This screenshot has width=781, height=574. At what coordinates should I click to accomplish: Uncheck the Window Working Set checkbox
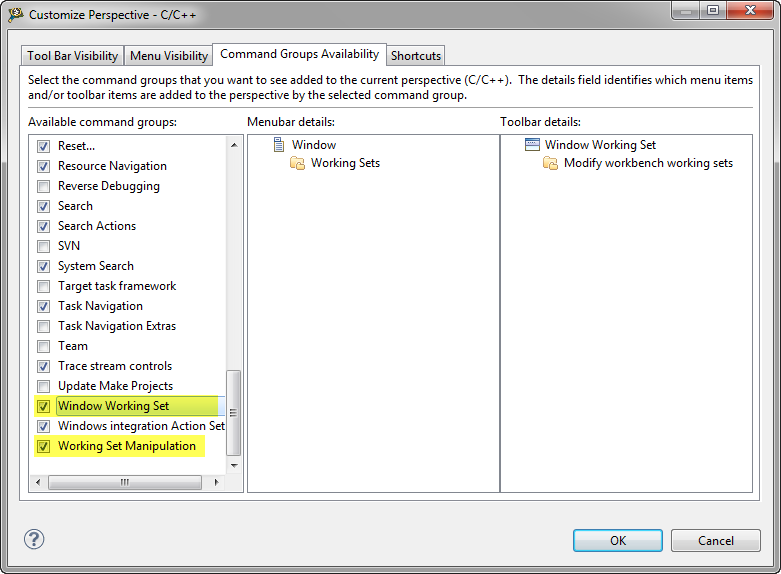point(43,406)
